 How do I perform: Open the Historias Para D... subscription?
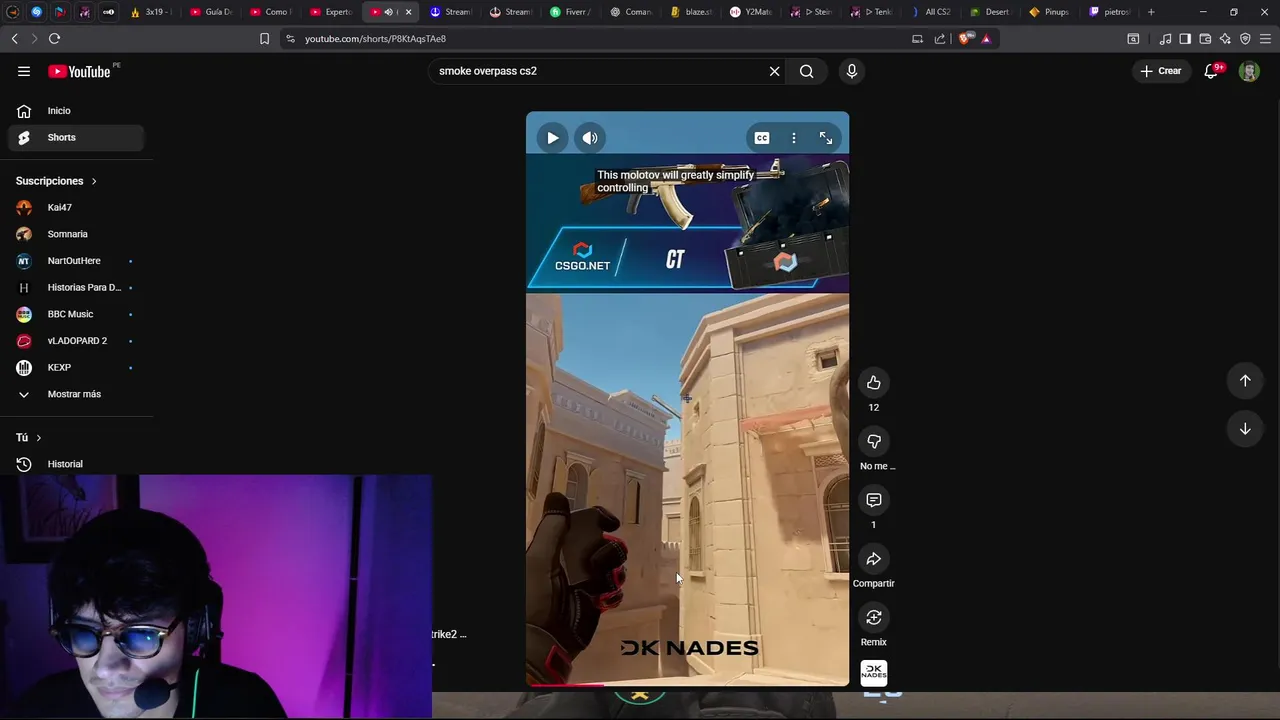[x=76, y=287]
